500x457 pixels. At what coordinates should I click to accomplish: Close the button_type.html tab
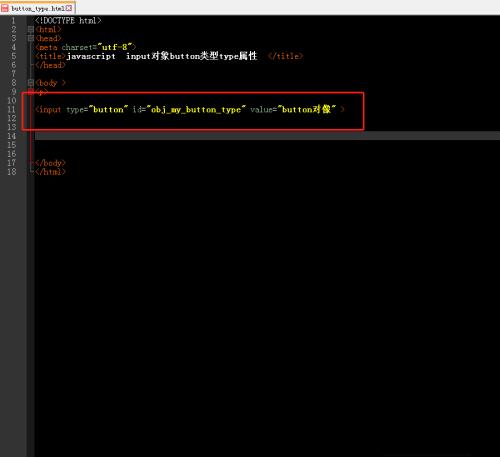pyautogui.click(x=69, y=8)
